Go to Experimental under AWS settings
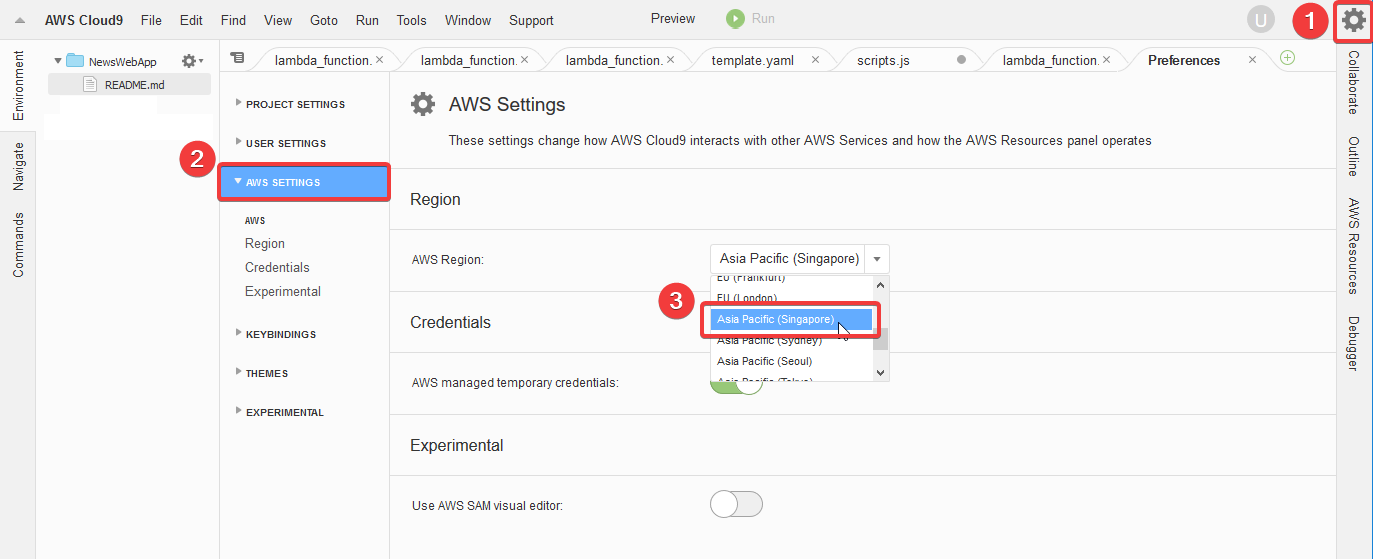This screenshot has width=1373, height=559. [x=283, y=291]
